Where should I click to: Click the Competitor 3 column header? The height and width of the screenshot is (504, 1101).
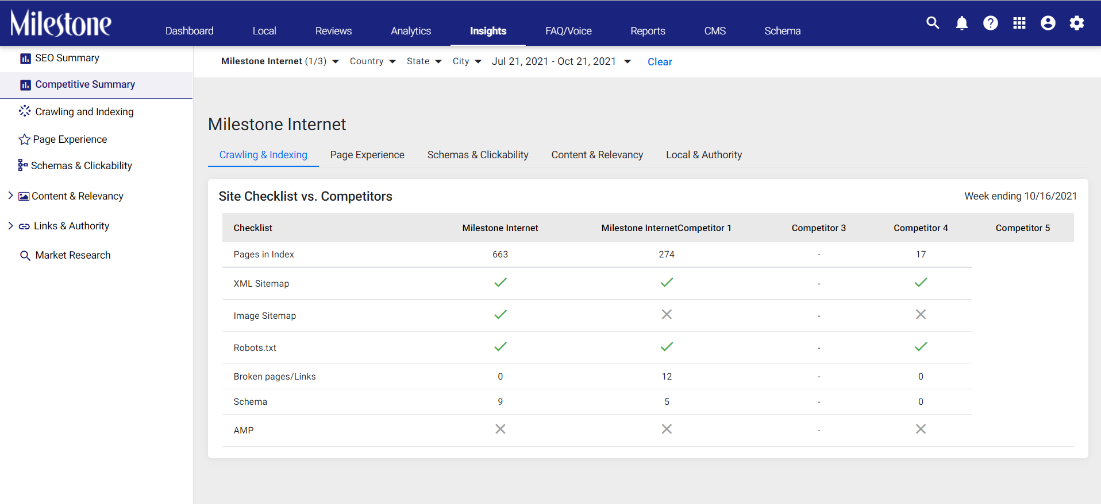point(819,228)
